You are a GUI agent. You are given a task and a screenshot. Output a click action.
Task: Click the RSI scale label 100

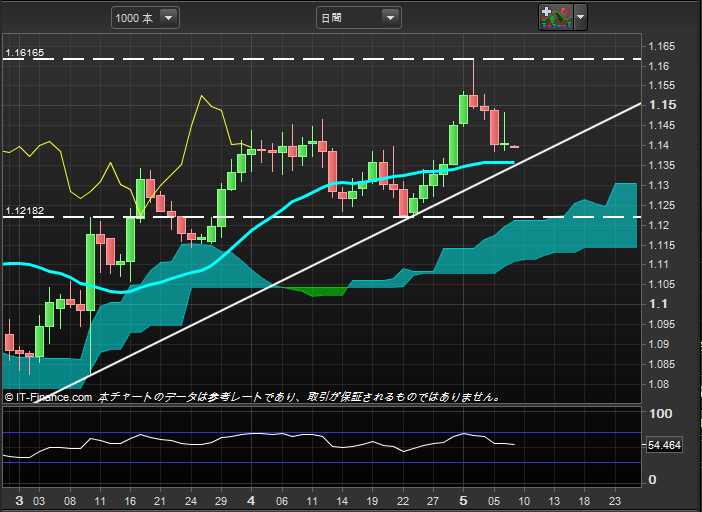pyautogui.click(x=660, y=414)
